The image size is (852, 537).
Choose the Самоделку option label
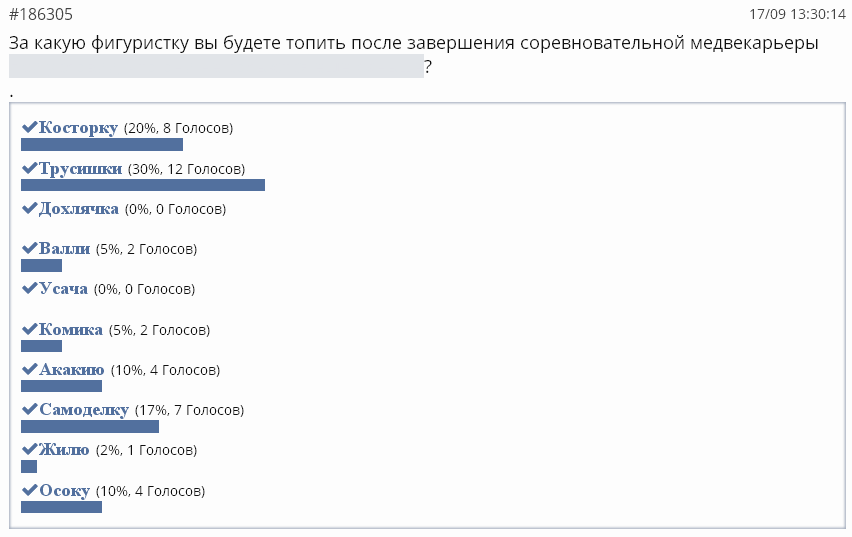tap(84, 410)
